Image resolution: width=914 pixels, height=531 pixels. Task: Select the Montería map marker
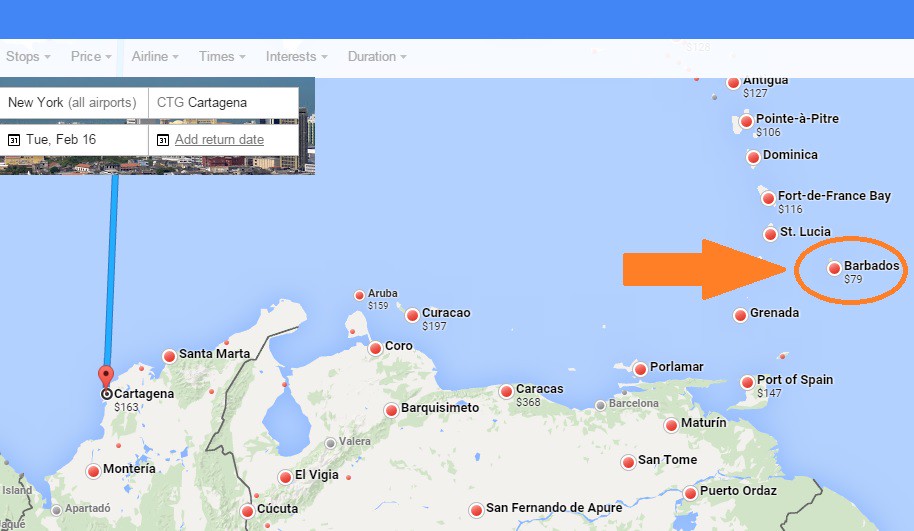pos(93,471)
